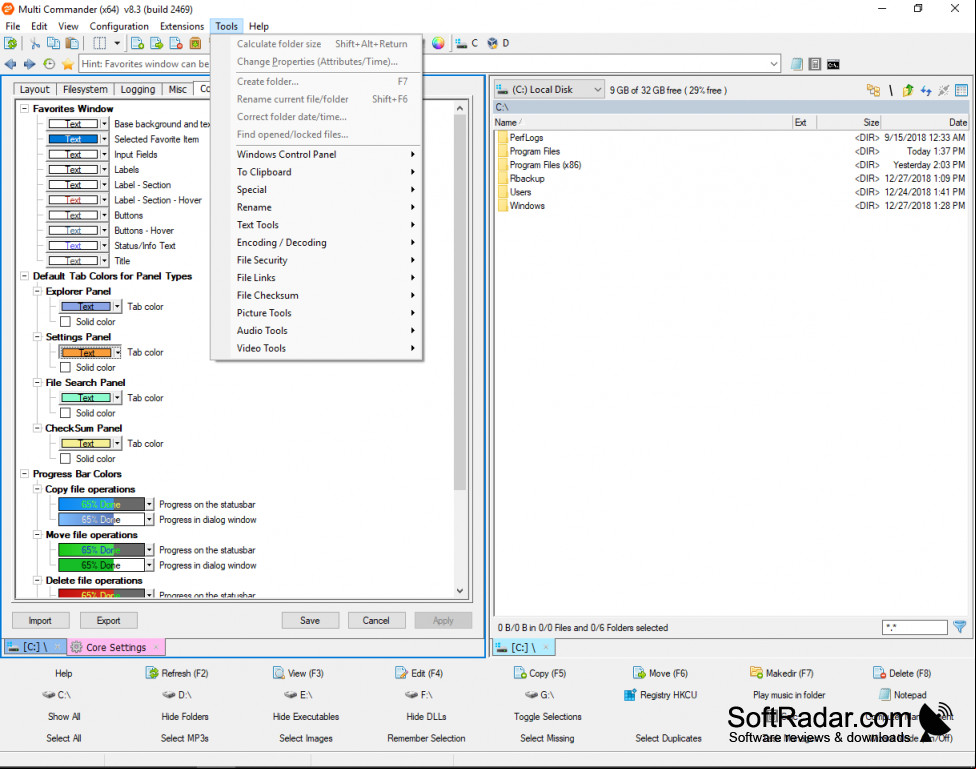This screenshot has width=976, height=769.
Task: Click the swap panels blue arrows icon
Action: coord(926,90)
